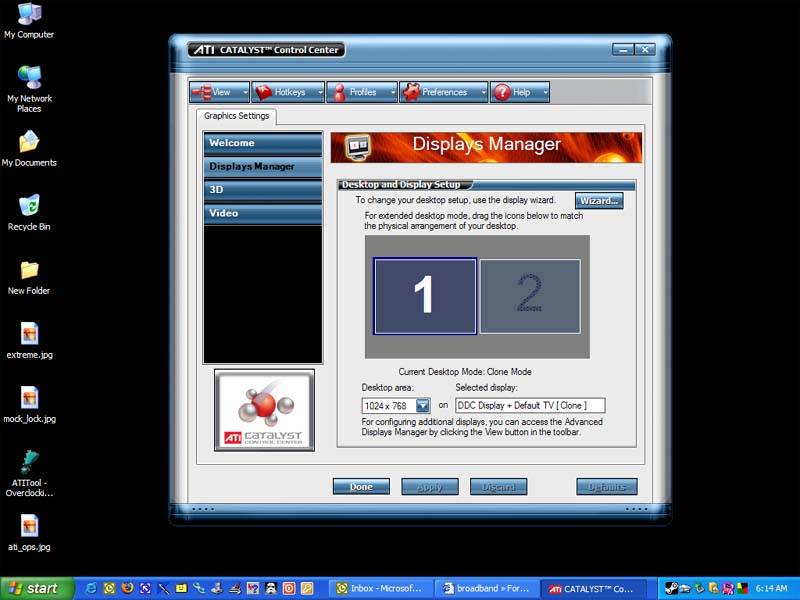Open the Hotkeys toolbar menu
800x600 pixels.
coord(288,92)
